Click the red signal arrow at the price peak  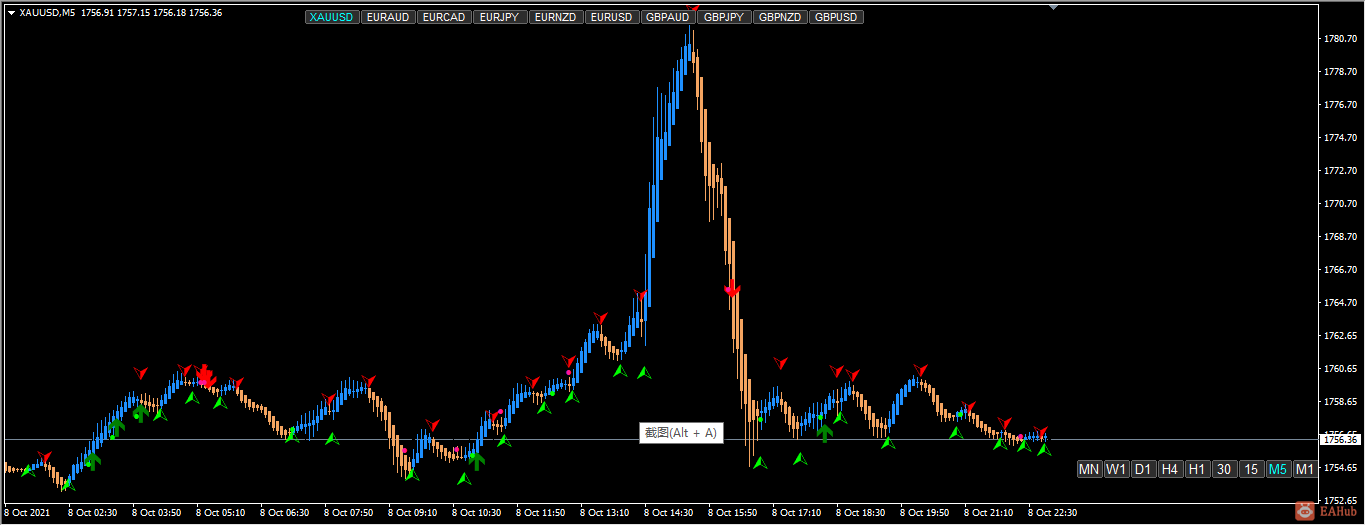click(695, 8)
